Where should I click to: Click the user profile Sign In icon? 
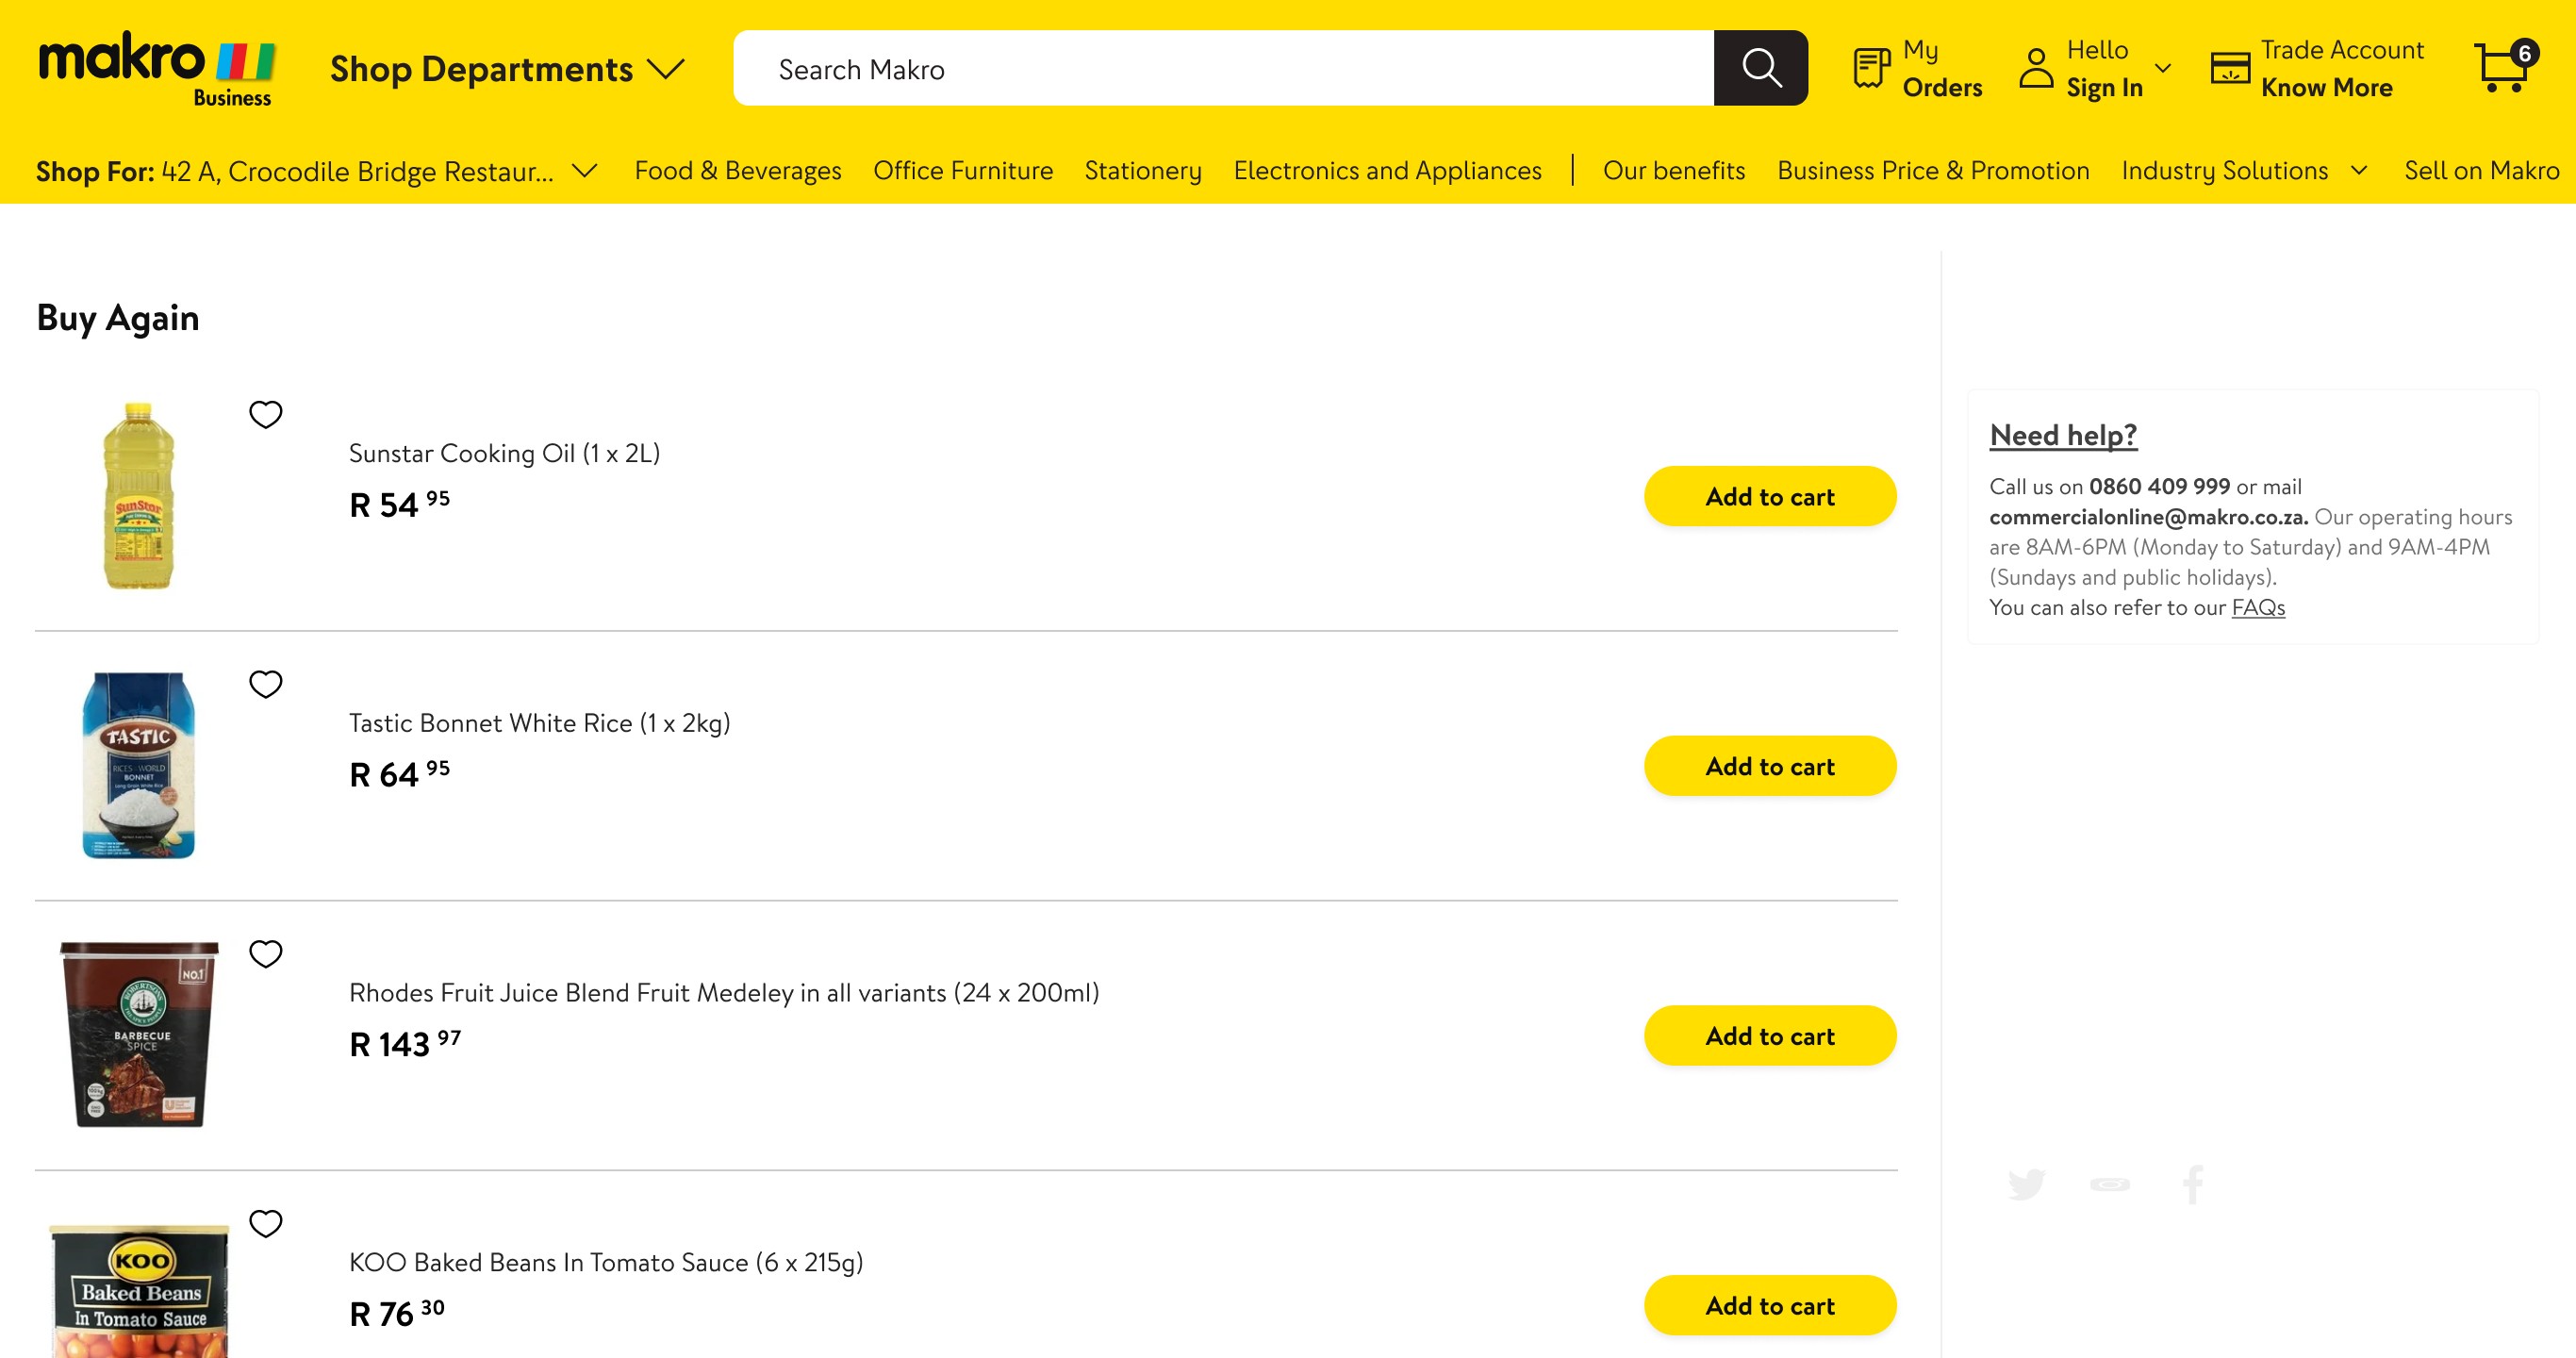tap(2036, 68)
